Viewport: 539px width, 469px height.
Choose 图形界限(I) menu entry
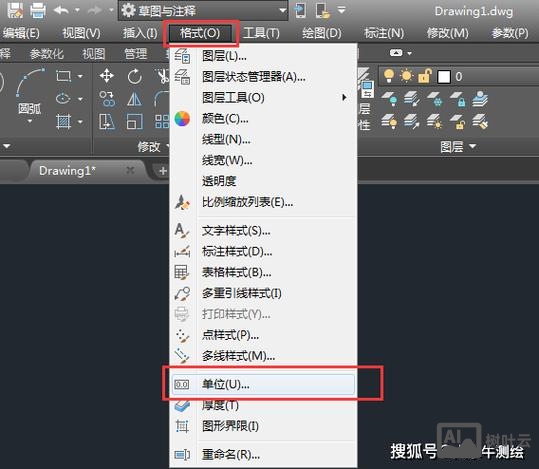[x=263, y=426]
